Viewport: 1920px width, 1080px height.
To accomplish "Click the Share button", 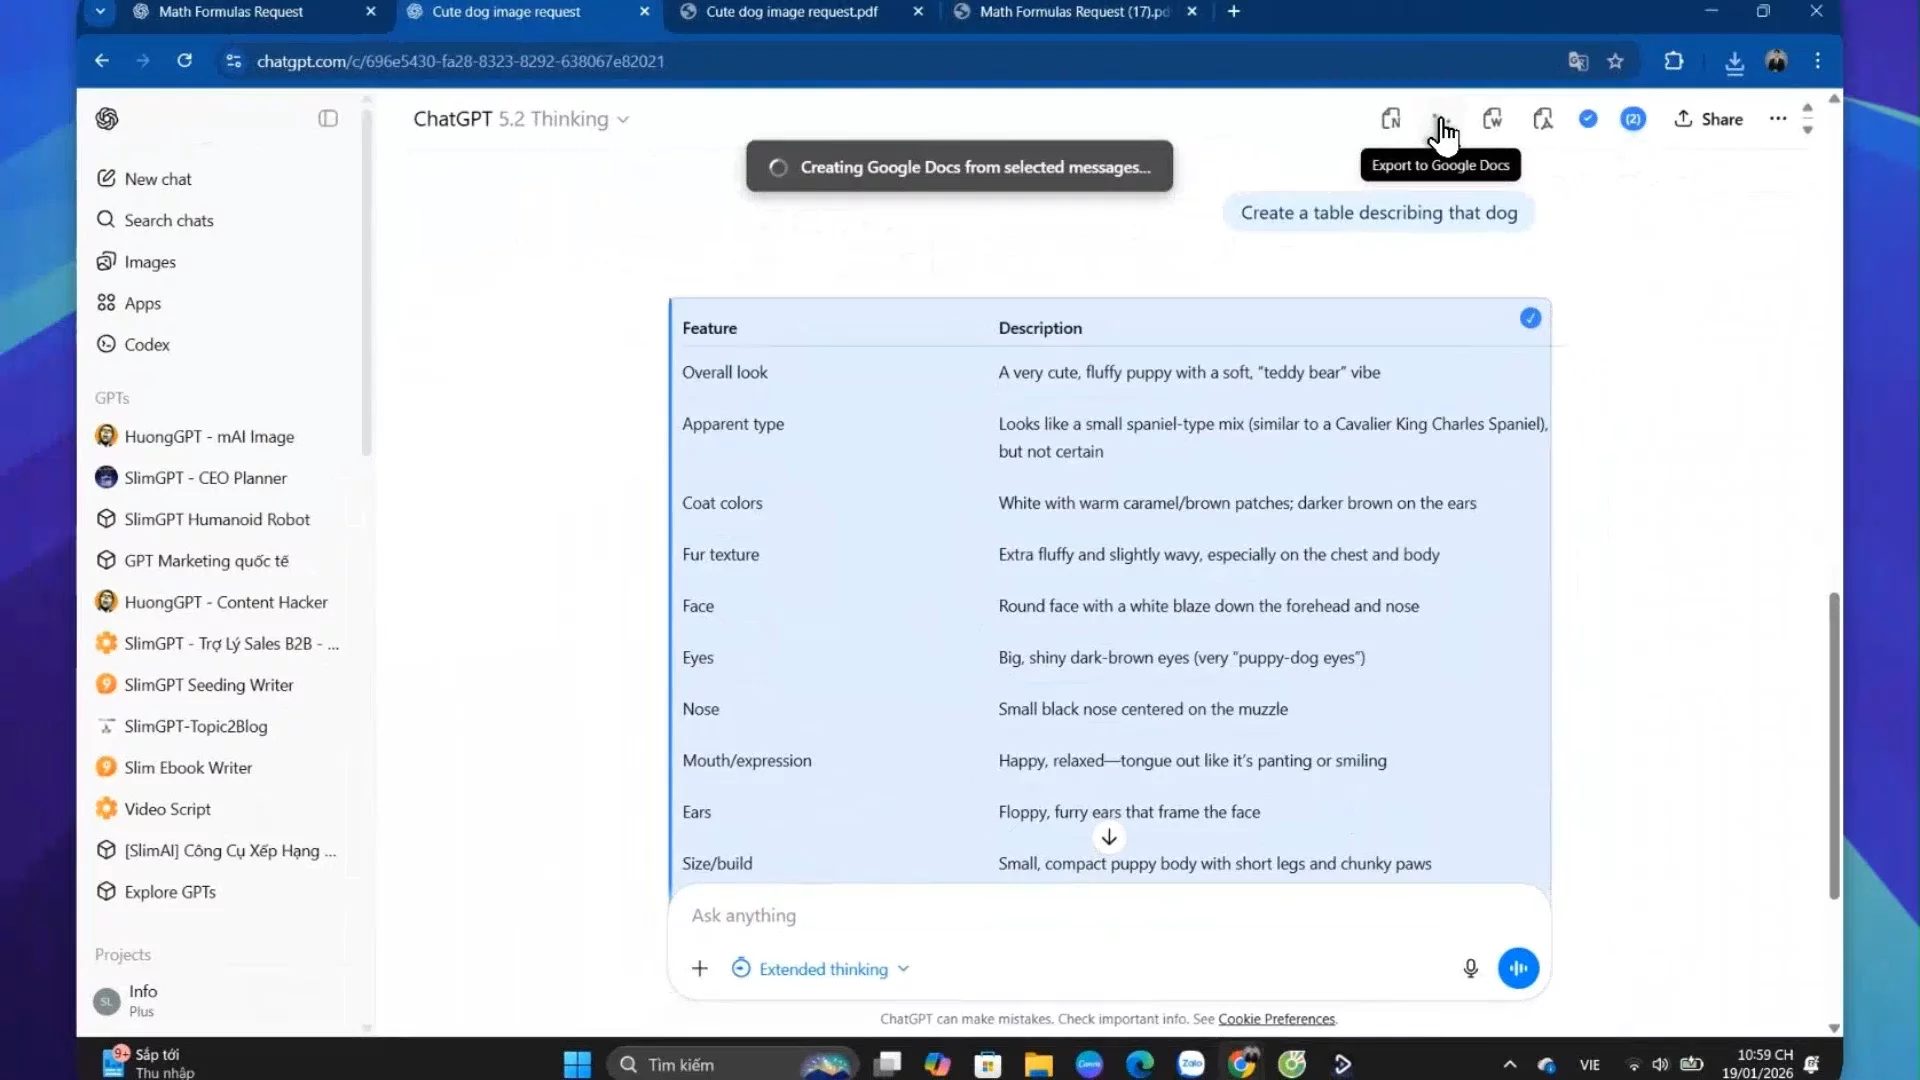I will 1708,119.
